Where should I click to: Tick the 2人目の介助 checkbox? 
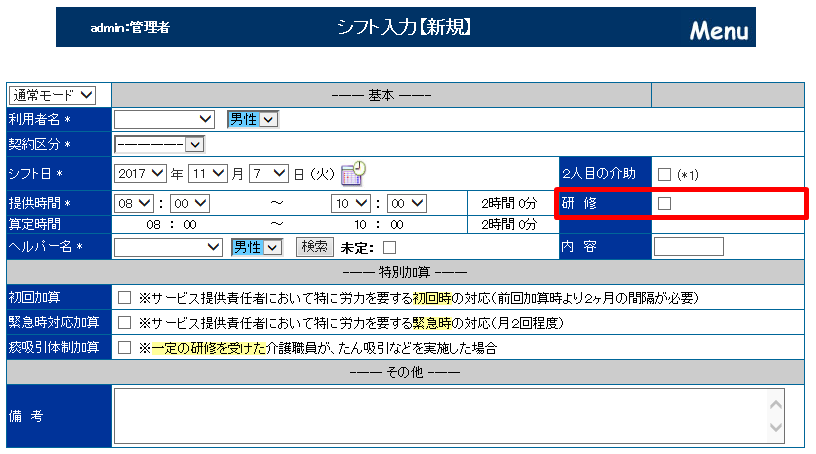point(665,174)
